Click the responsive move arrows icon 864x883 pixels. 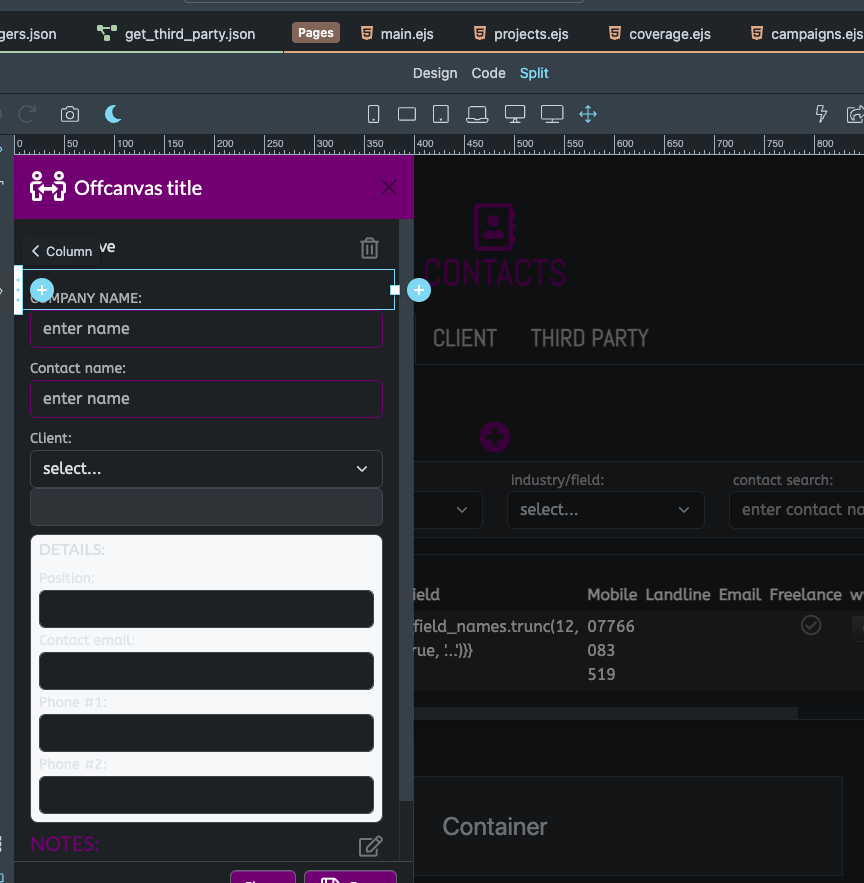(588, 114)
